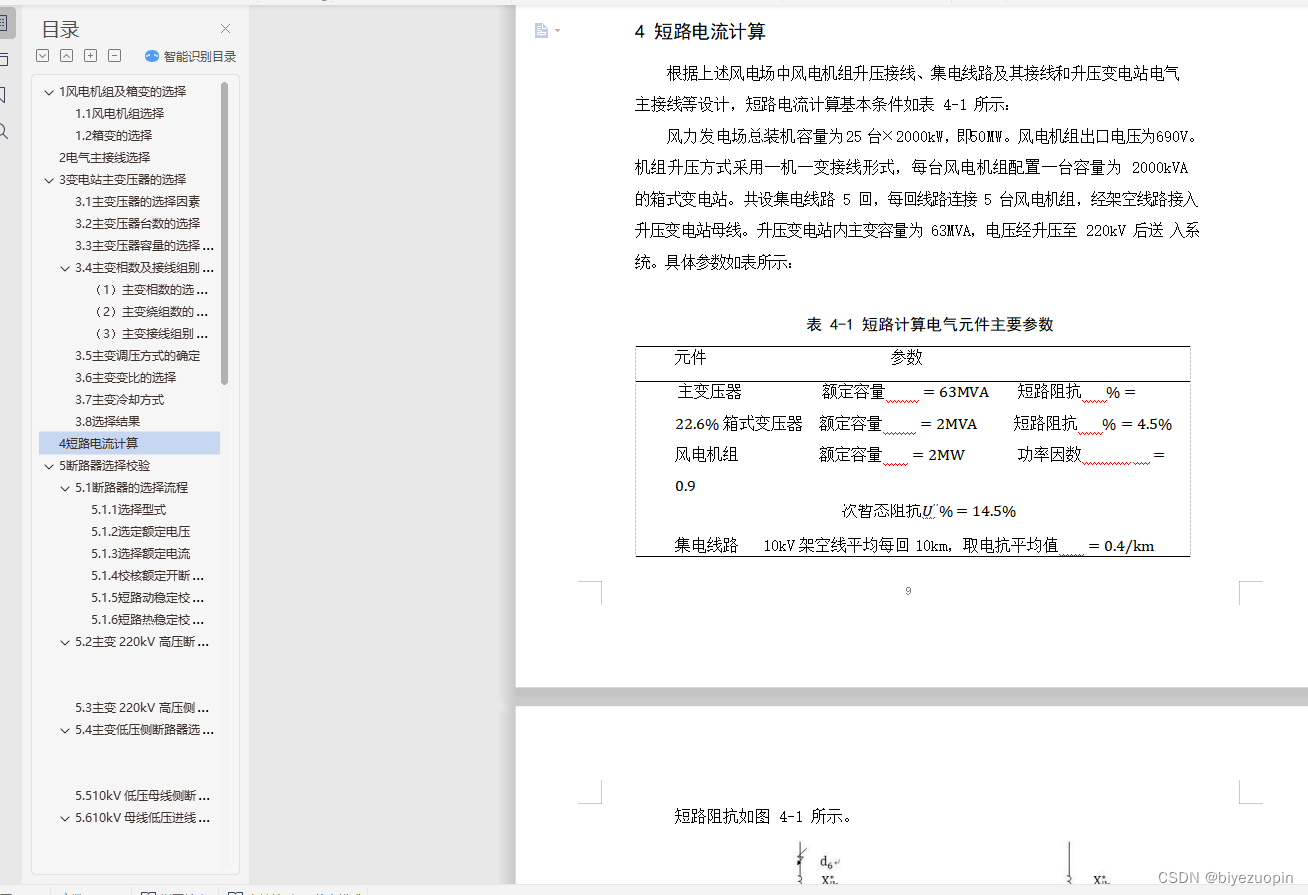This screenshot has width=1308, height=895.
Task: Click the collapse-level down-arrow box icon
Action: click(x=42, y=56)
